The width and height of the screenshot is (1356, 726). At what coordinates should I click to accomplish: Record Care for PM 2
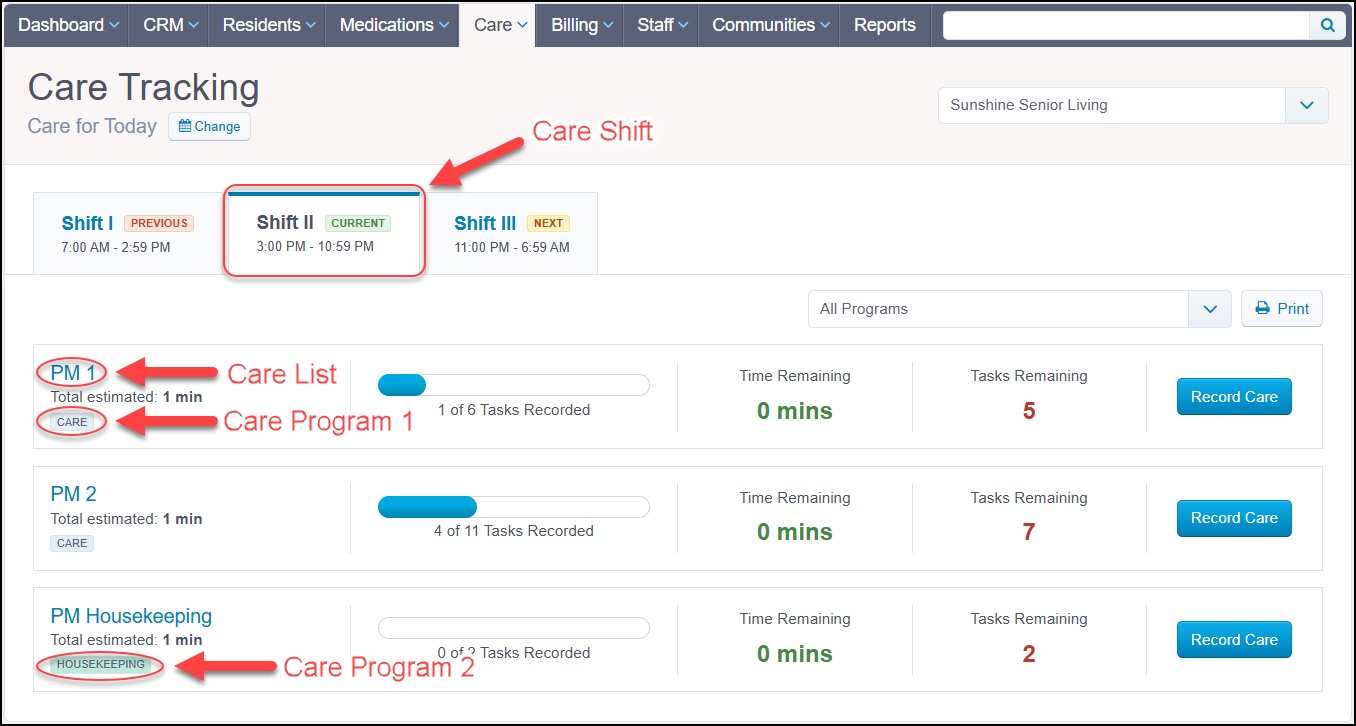click(x=1234, y=518)
